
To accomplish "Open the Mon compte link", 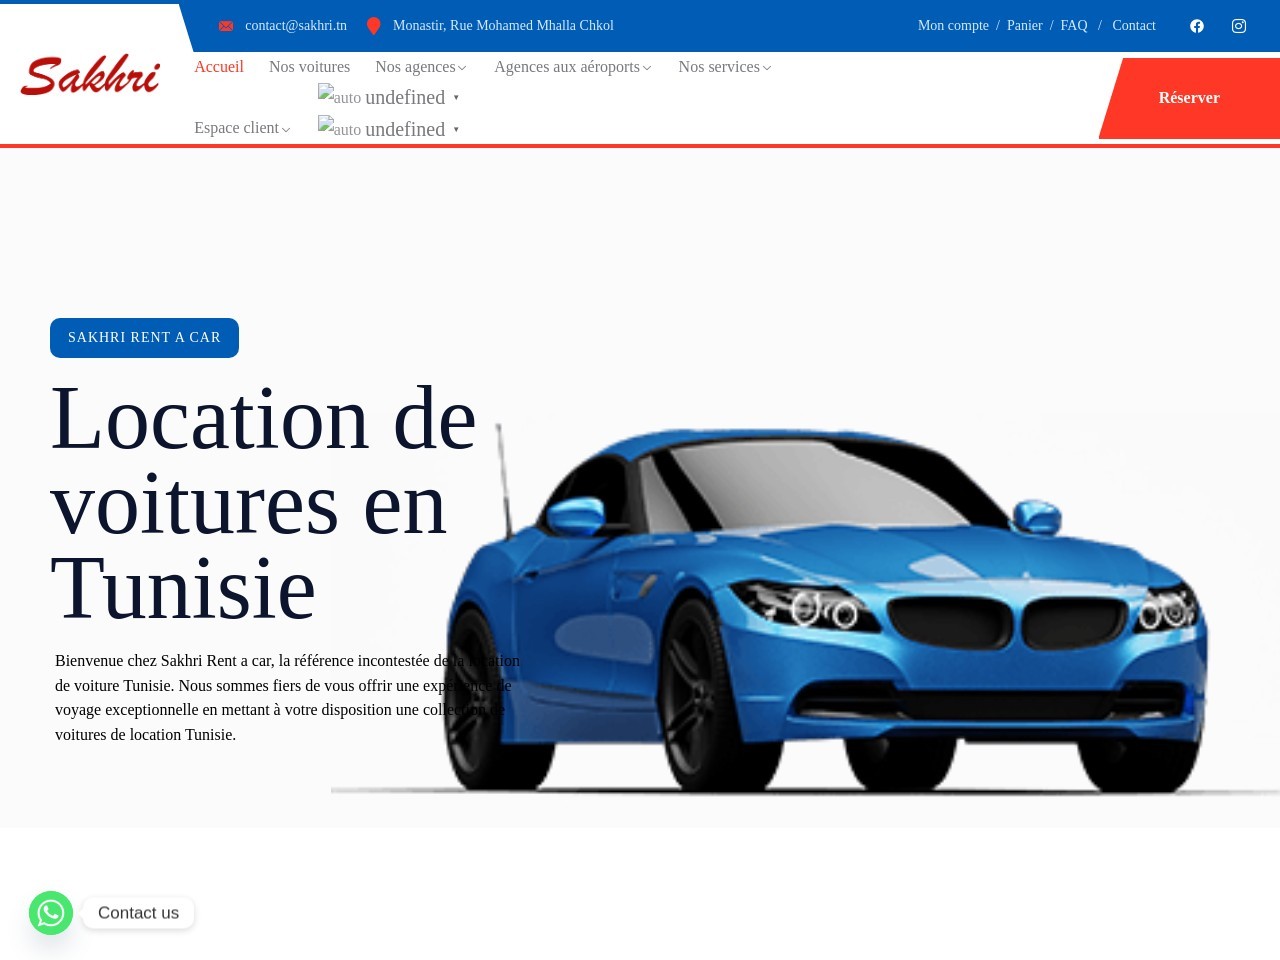I will click(x=953, y=26).
